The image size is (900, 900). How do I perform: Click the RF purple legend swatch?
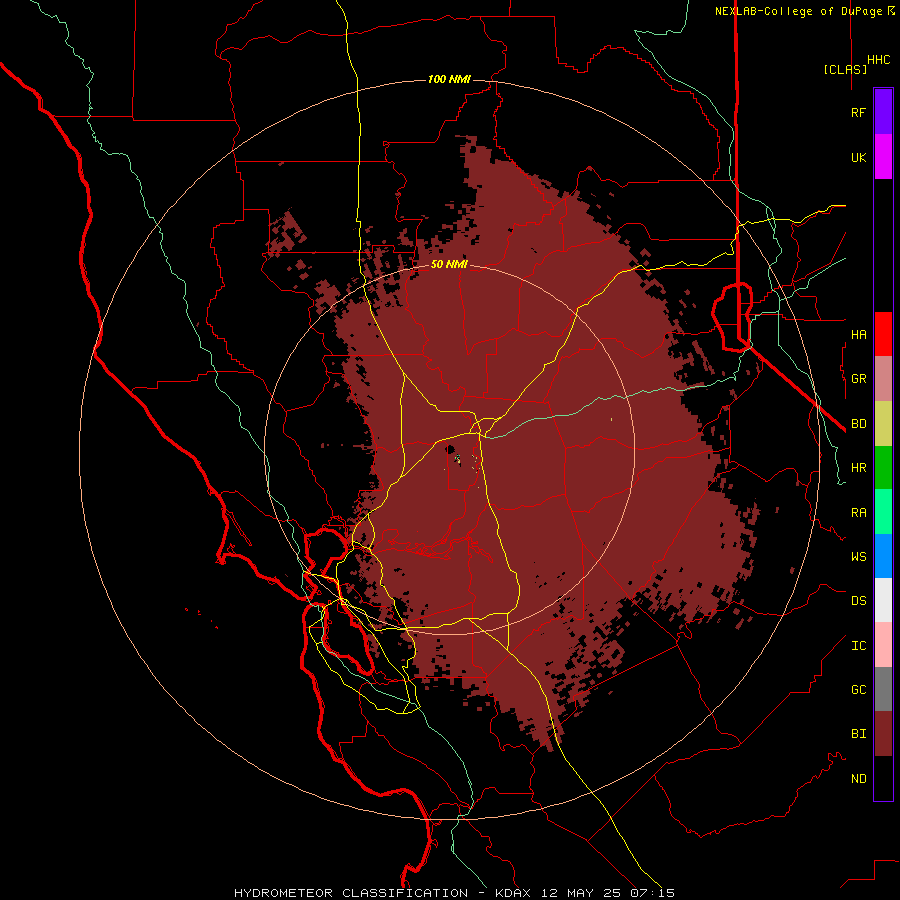(883, 112)
